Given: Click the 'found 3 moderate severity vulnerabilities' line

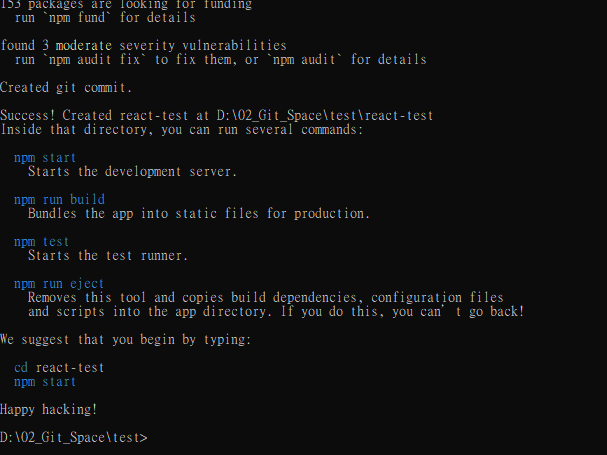Looking at the screenshot, I should click(x=143, y=46).
